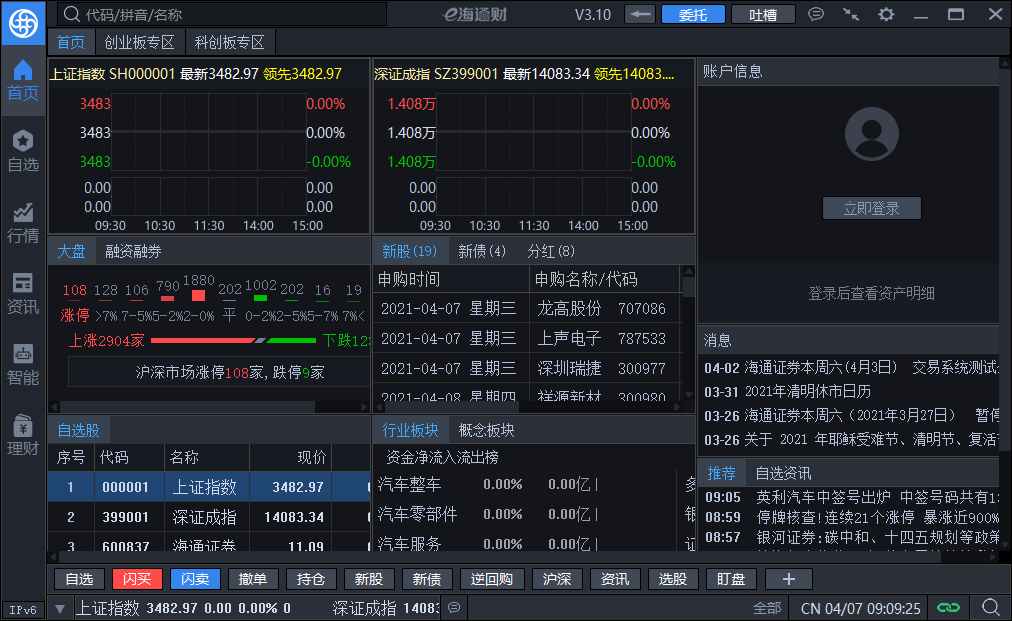Click the 持仓 positions button
Image resolution: width=1012 pixels, height=621 pixels.
(311, 579)
